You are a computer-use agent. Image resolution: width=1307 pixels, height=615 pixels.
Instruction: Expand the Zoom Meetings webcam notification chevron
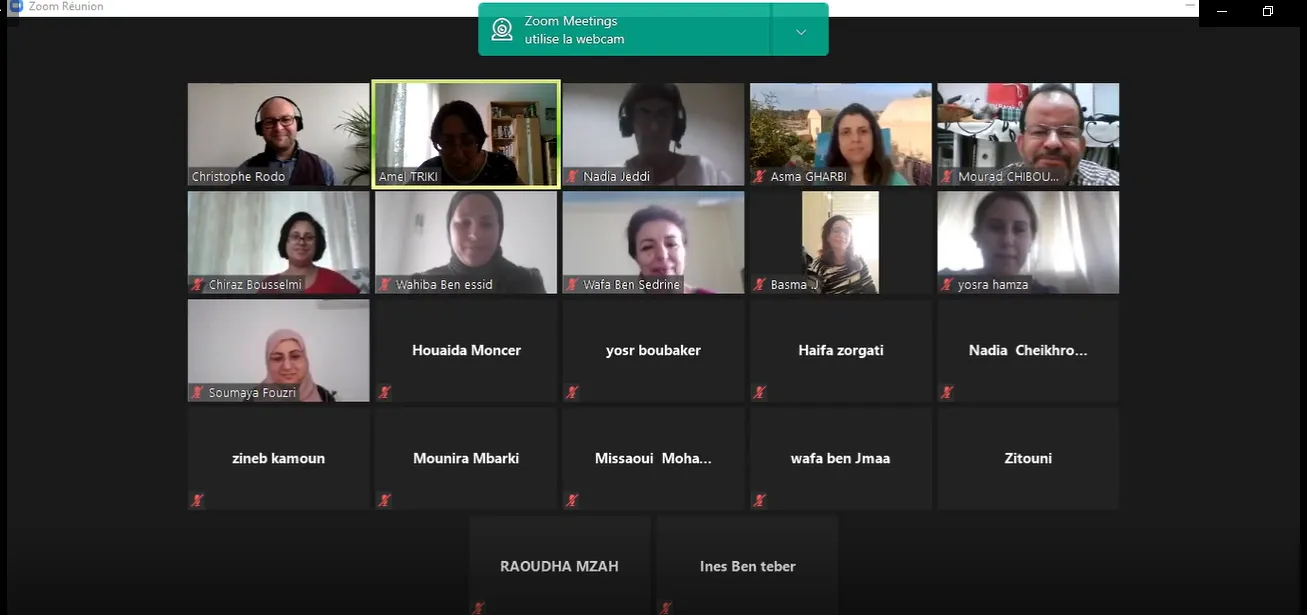tap(800, 31)
